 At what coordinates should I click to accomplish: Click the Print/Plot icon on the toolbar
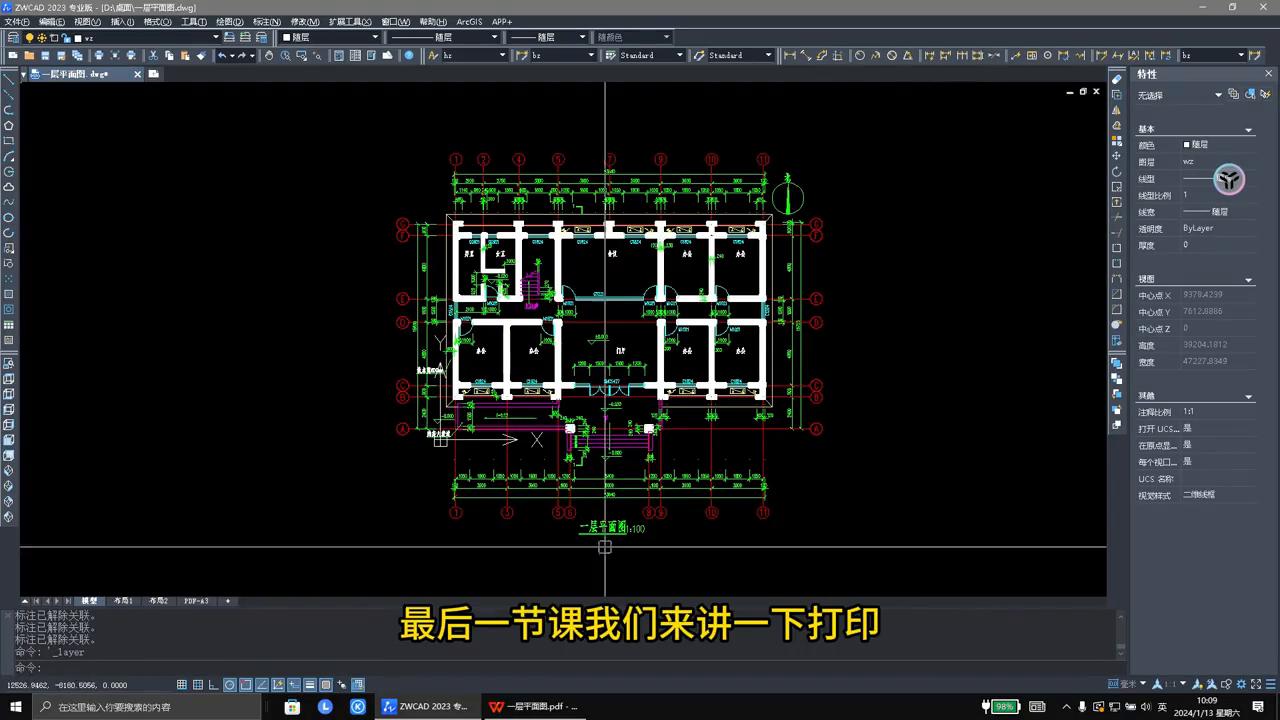[99, 55]
